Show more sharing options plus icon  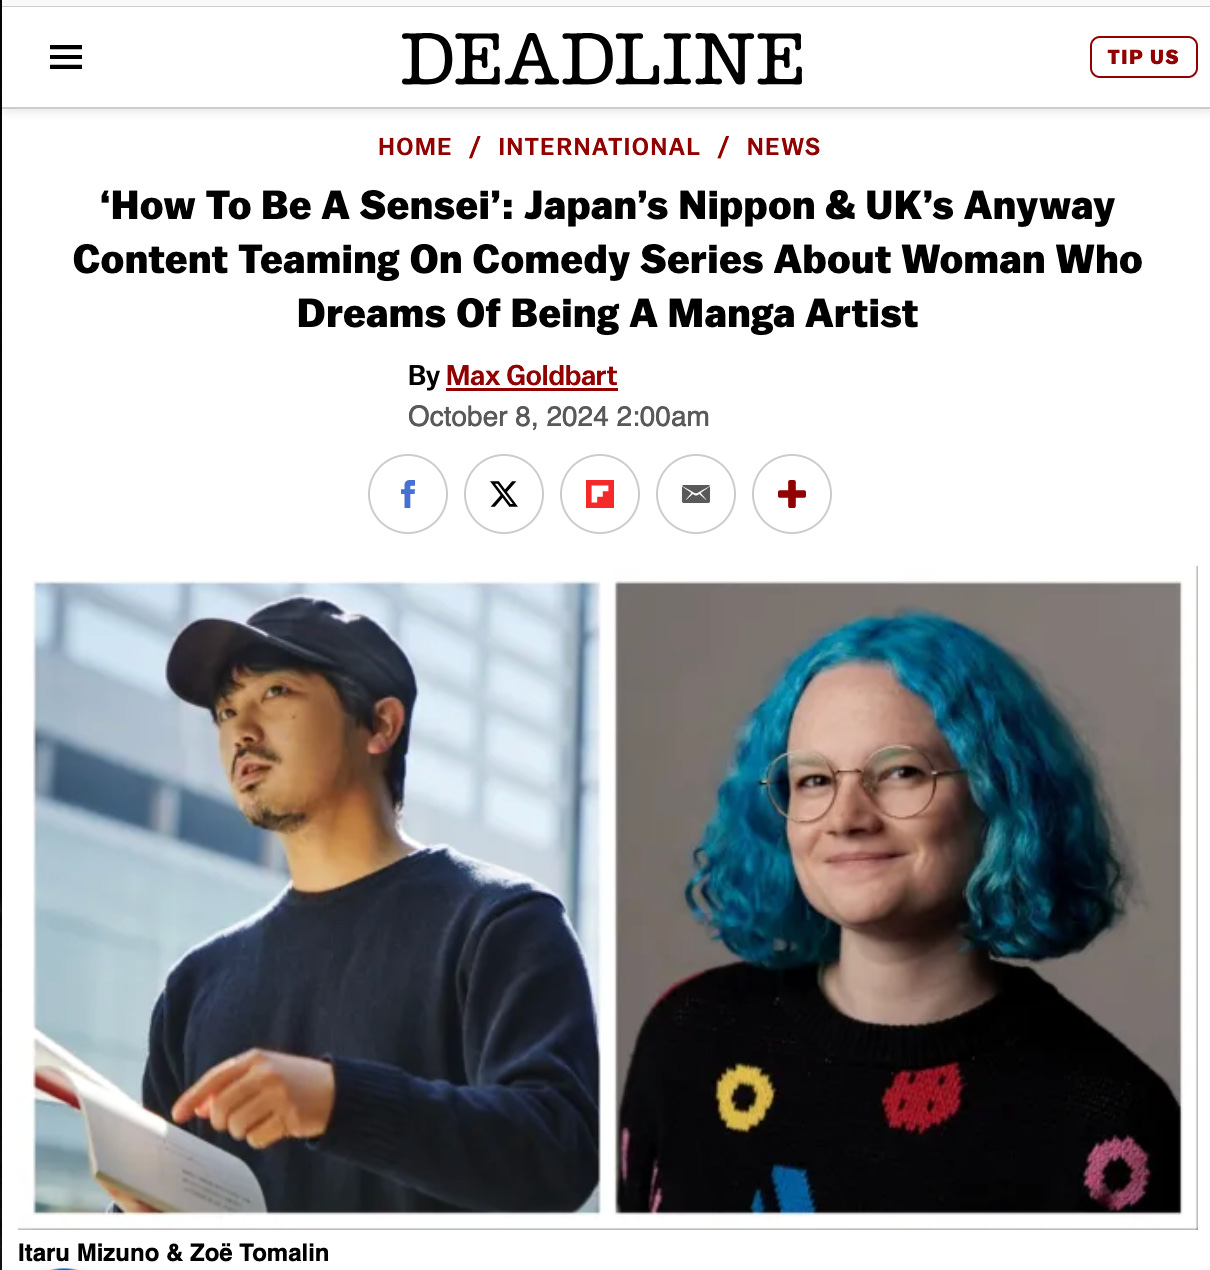pyautogui.click(x=792, y=494)
